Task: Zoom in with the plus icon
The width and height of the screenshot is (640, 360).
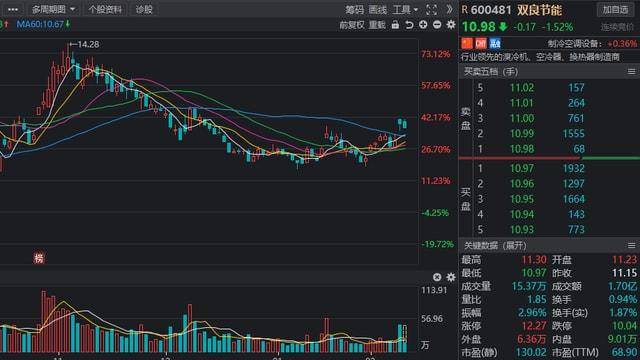Action: [x=423, y=25]
